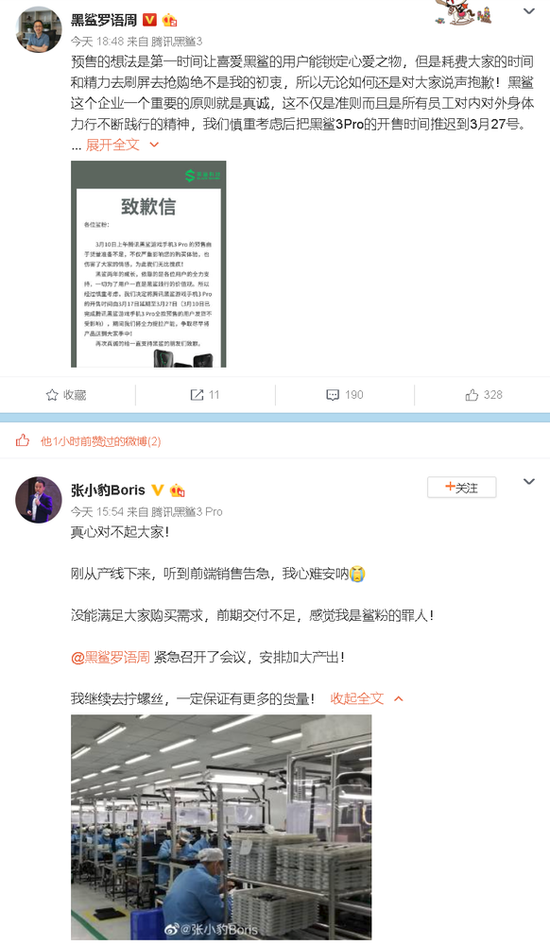Like the first post with thumbs-up 328
This screenshot has height=945, width=550.
pyautogui.click(x=484, y=395)
